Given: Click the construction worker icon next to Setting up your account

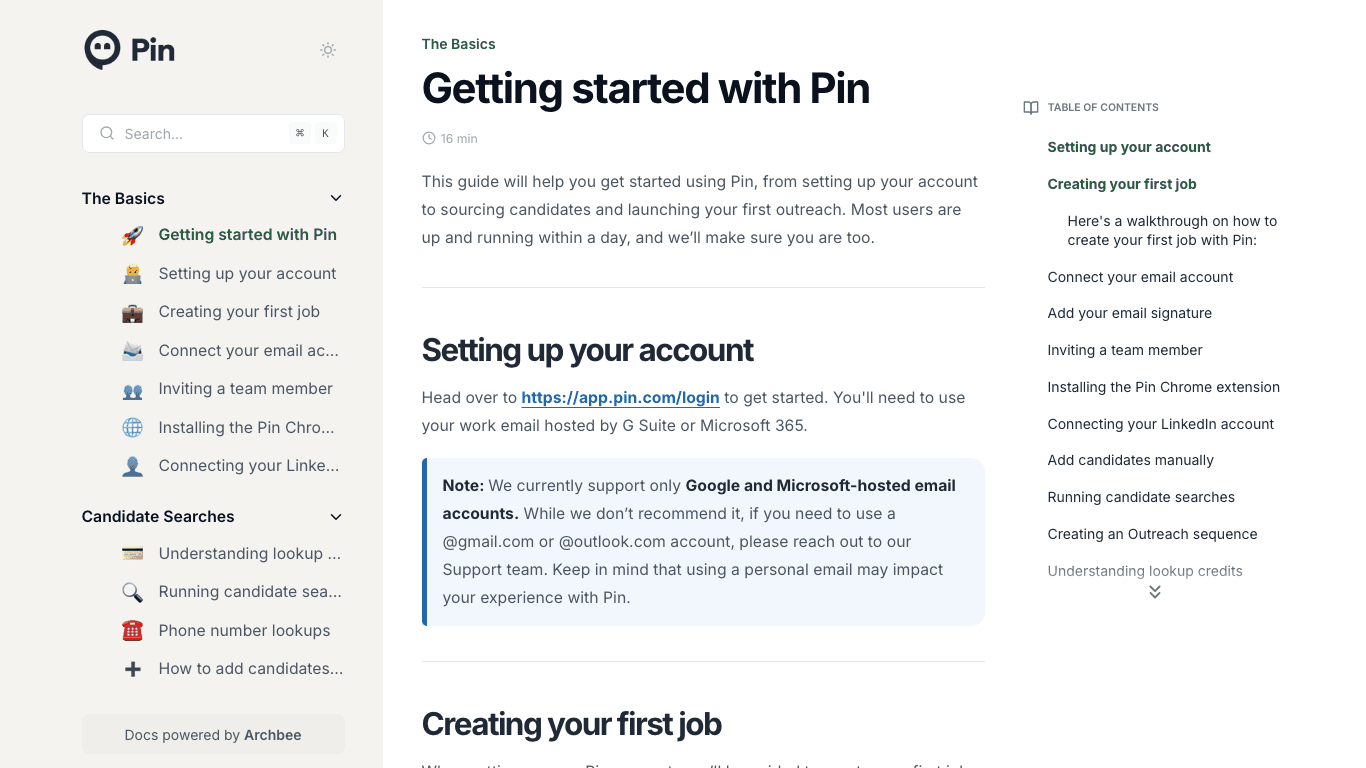Looking at the screenshot, I should tap(132, 273).
